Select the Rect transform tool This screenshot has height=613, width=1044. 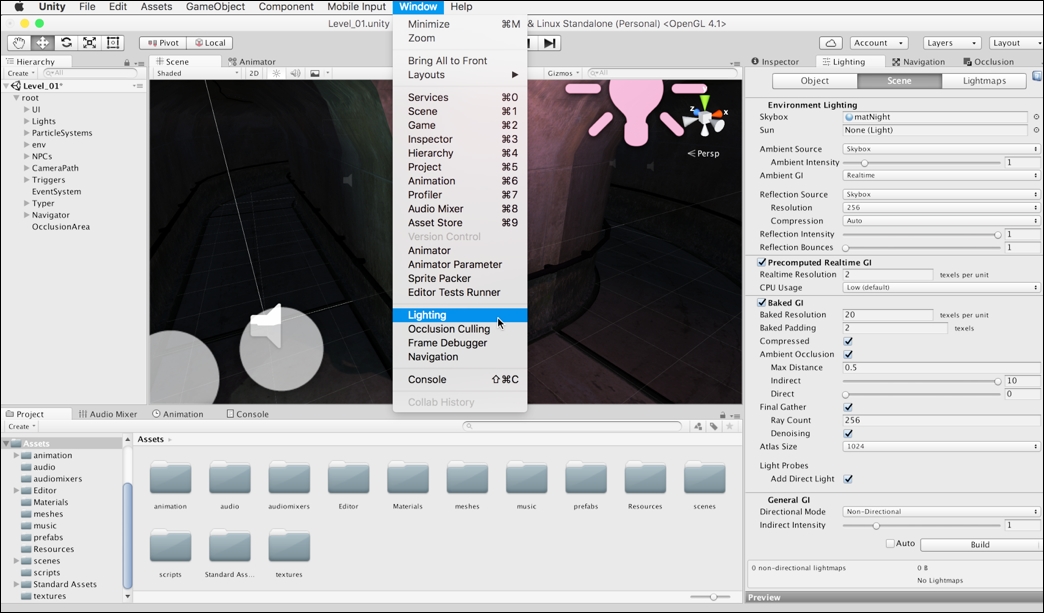(x=113, y=43)
